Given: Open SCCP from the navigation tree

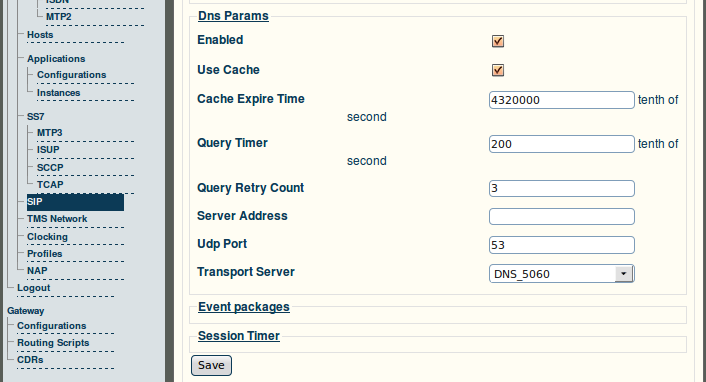Looking at the screenshot, I should tap(50, 168).
